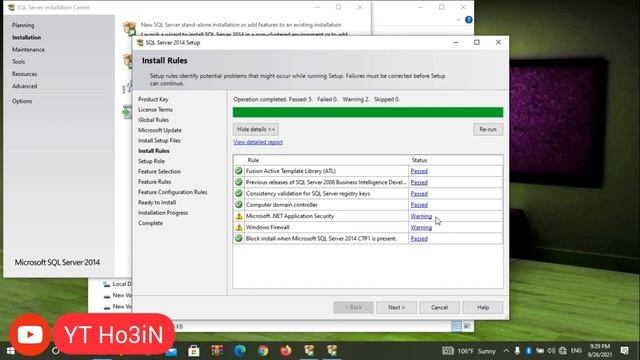Click the Bluetooth icon in the system tray
This screenshot has width=640, height=360.
[x=528, y=351]
